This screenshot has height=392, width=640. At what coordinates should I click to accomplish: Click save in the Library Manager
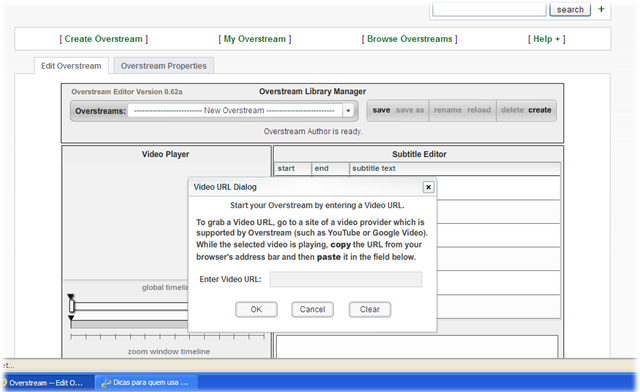tap(381, 110)
